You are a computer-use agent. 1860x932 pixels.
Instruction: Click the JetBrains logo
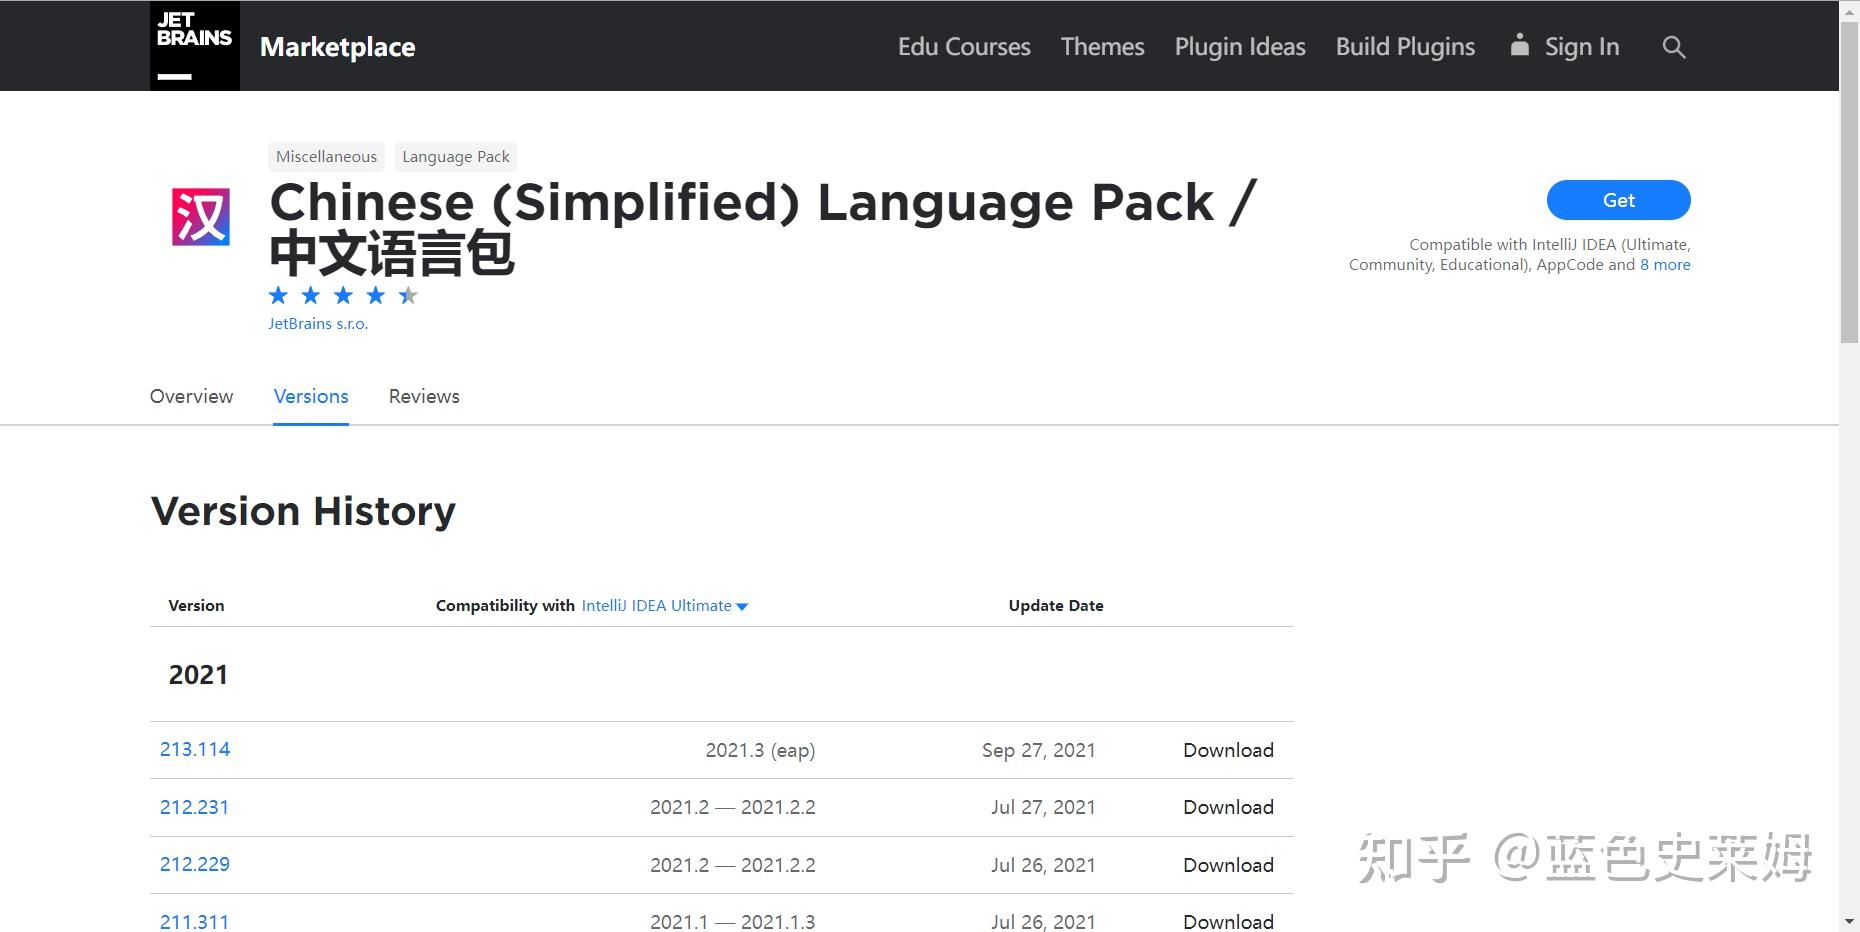[x=195, y=46]
